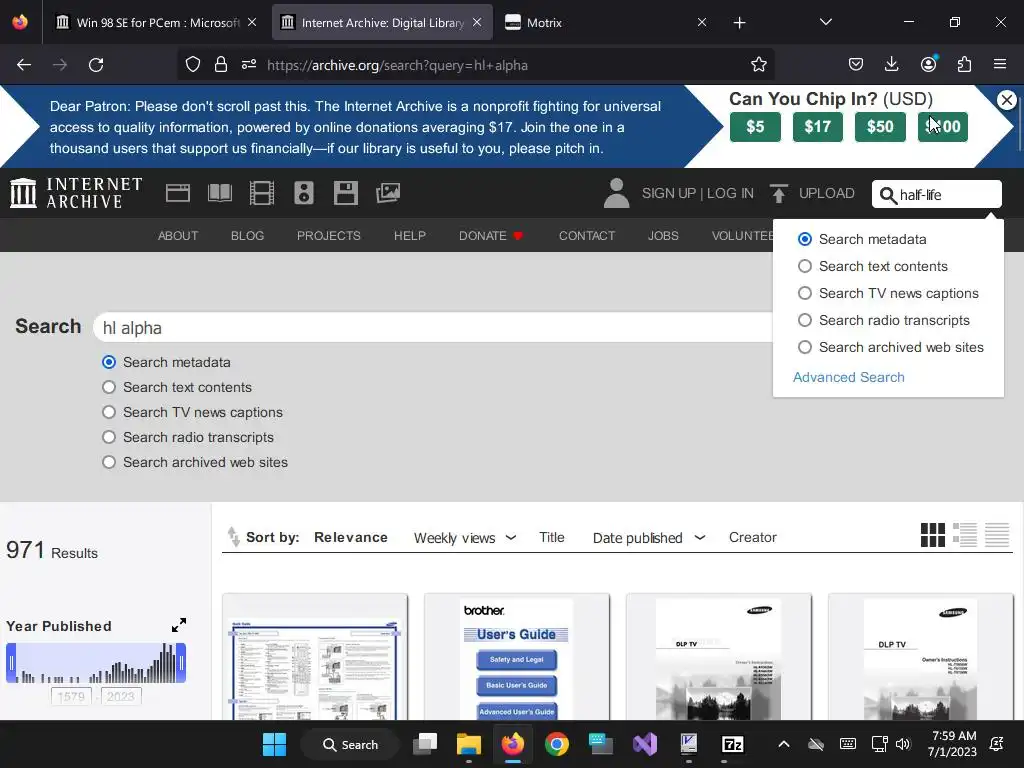Donate $50 button
Screen dimensions: 1024x768
(x=880, y=127)
